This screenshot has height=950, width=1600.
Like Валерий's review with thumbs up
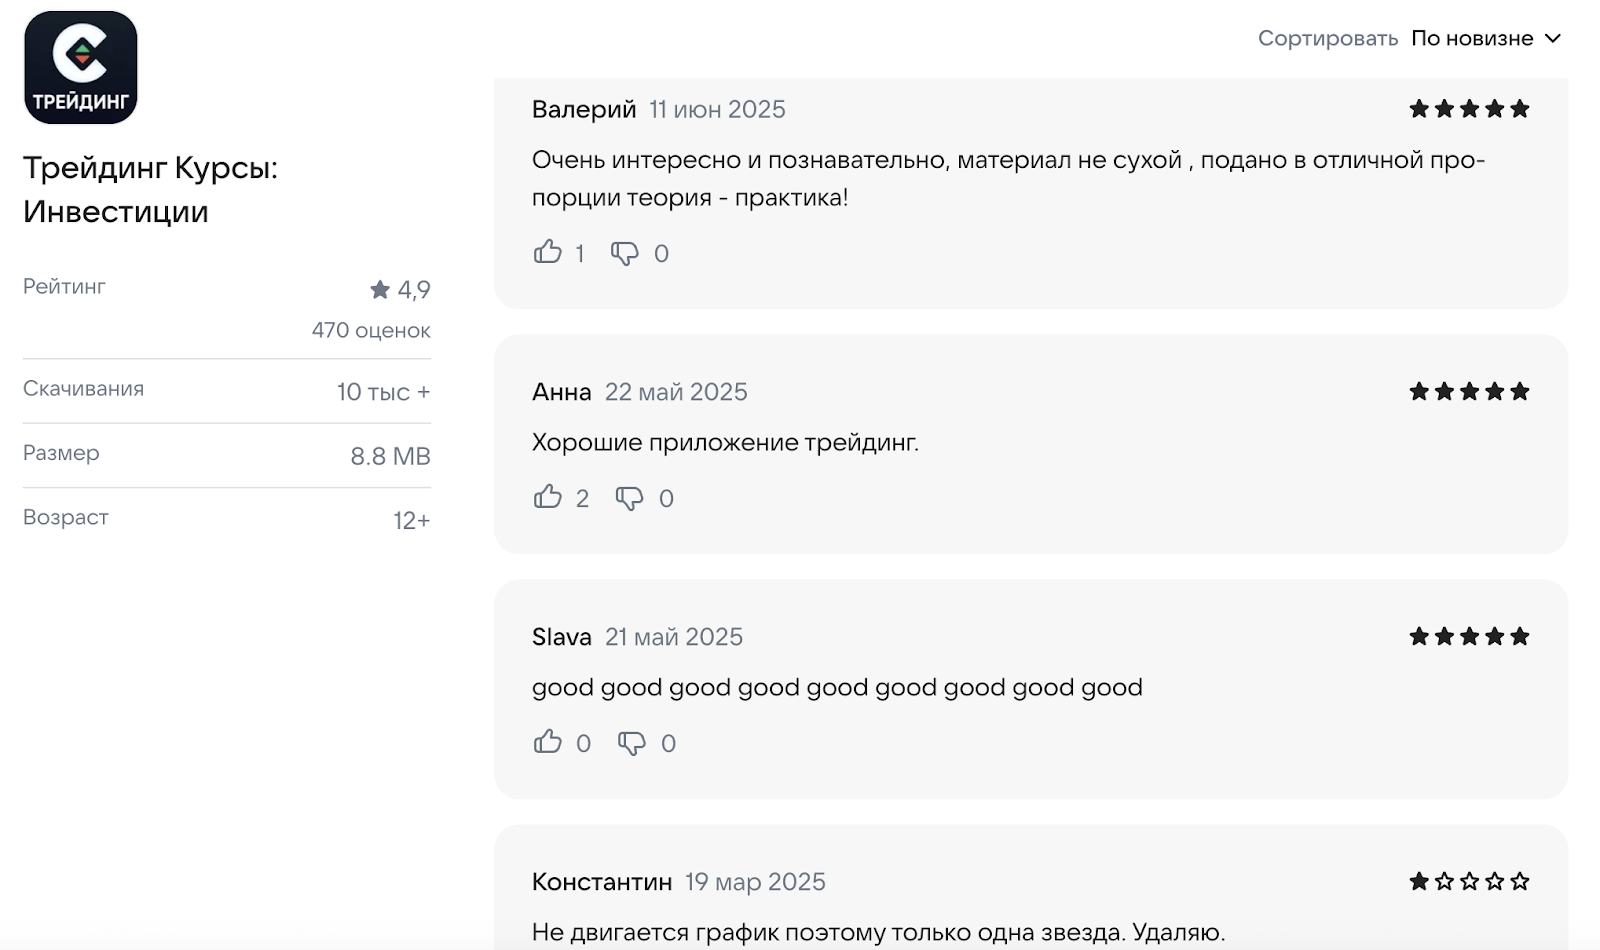[548, 252]
